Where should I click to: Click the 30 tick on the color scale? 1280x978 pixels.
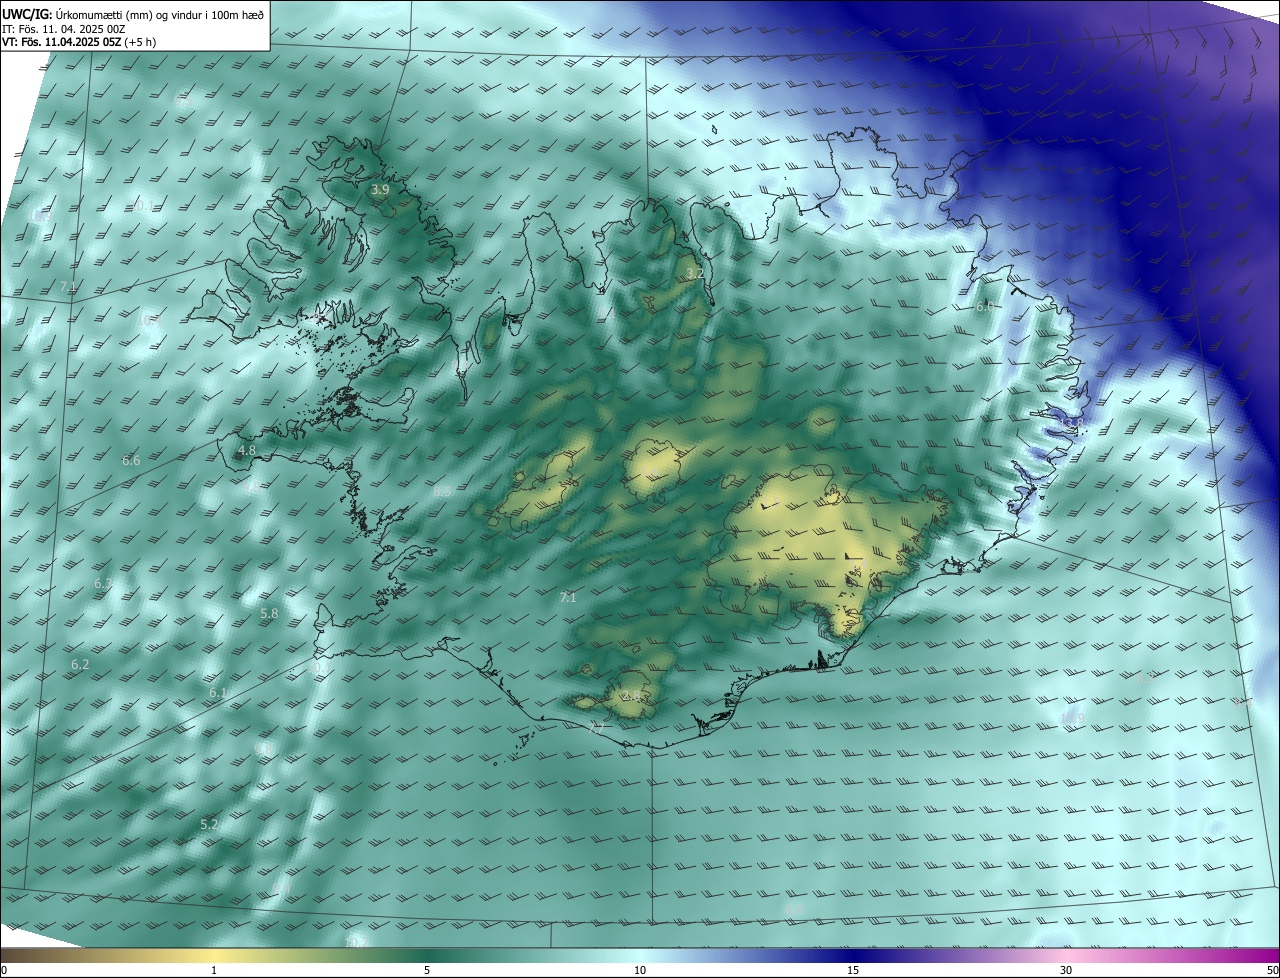pos(1066,970)
